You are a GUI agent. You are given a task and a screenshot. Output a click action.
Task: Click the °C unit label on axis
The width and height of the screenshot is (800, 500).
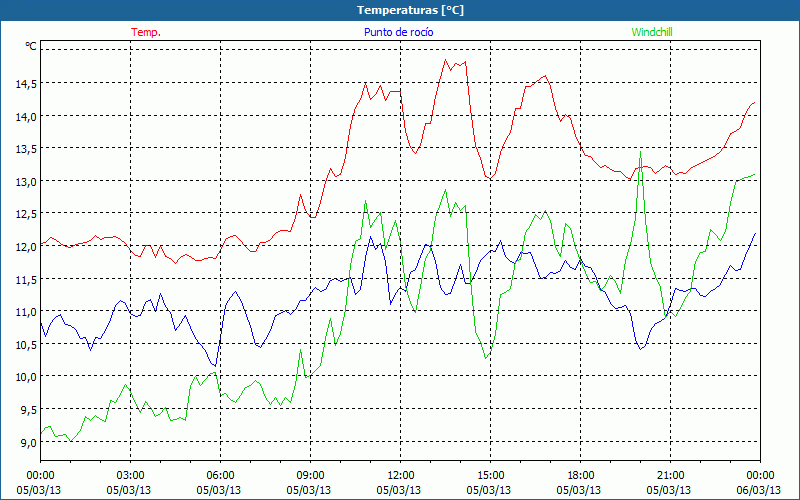31,46
